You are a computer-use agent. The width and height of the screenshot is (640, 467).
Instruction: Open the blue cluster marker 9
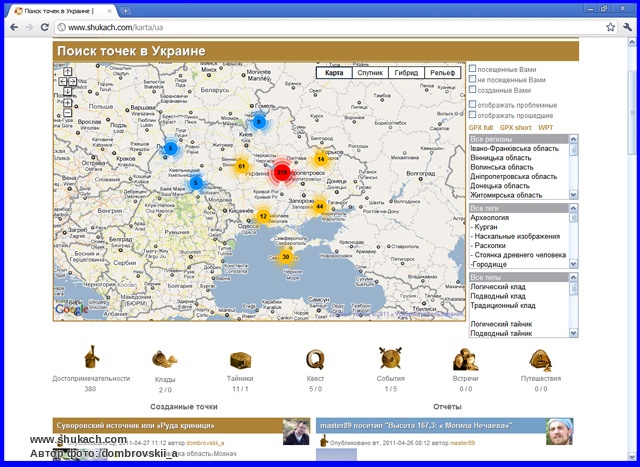point(258,122)
